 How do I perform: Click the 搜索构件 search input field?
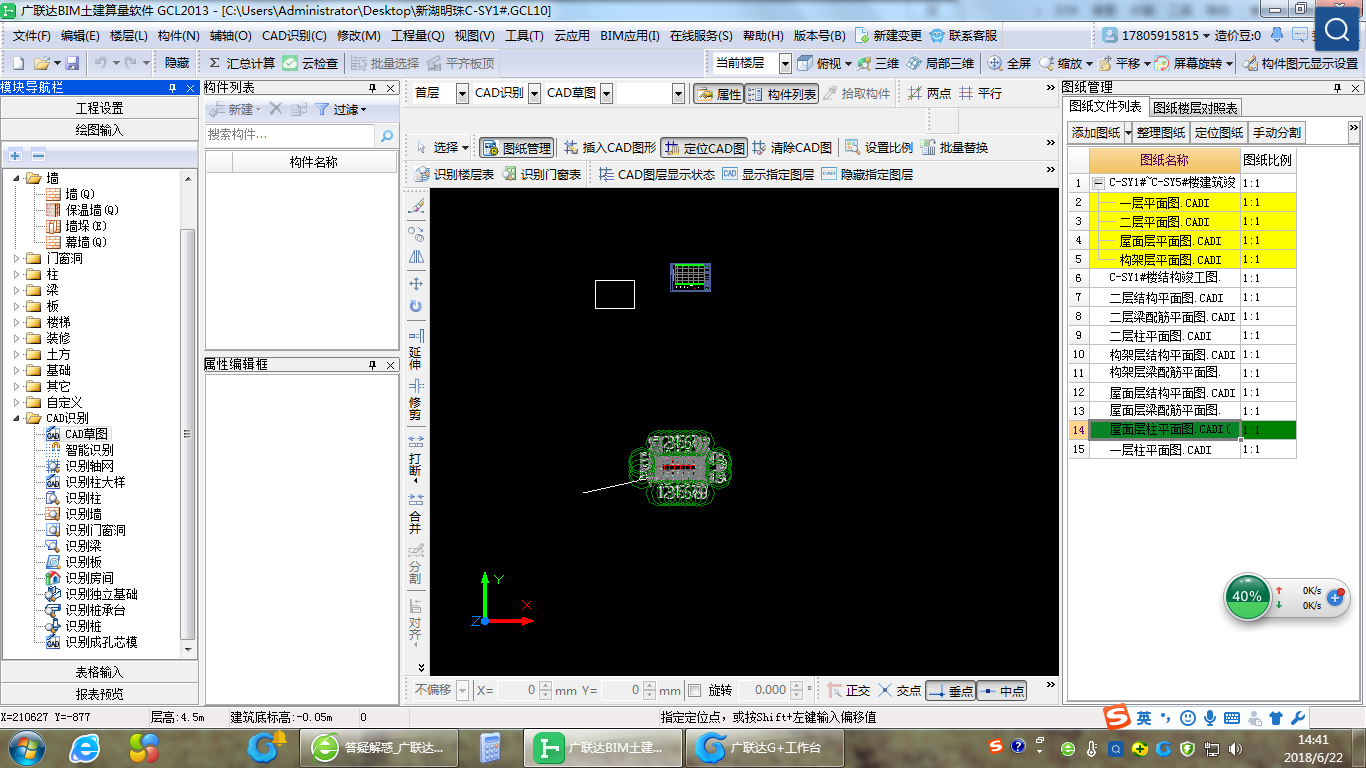point(290,135)
